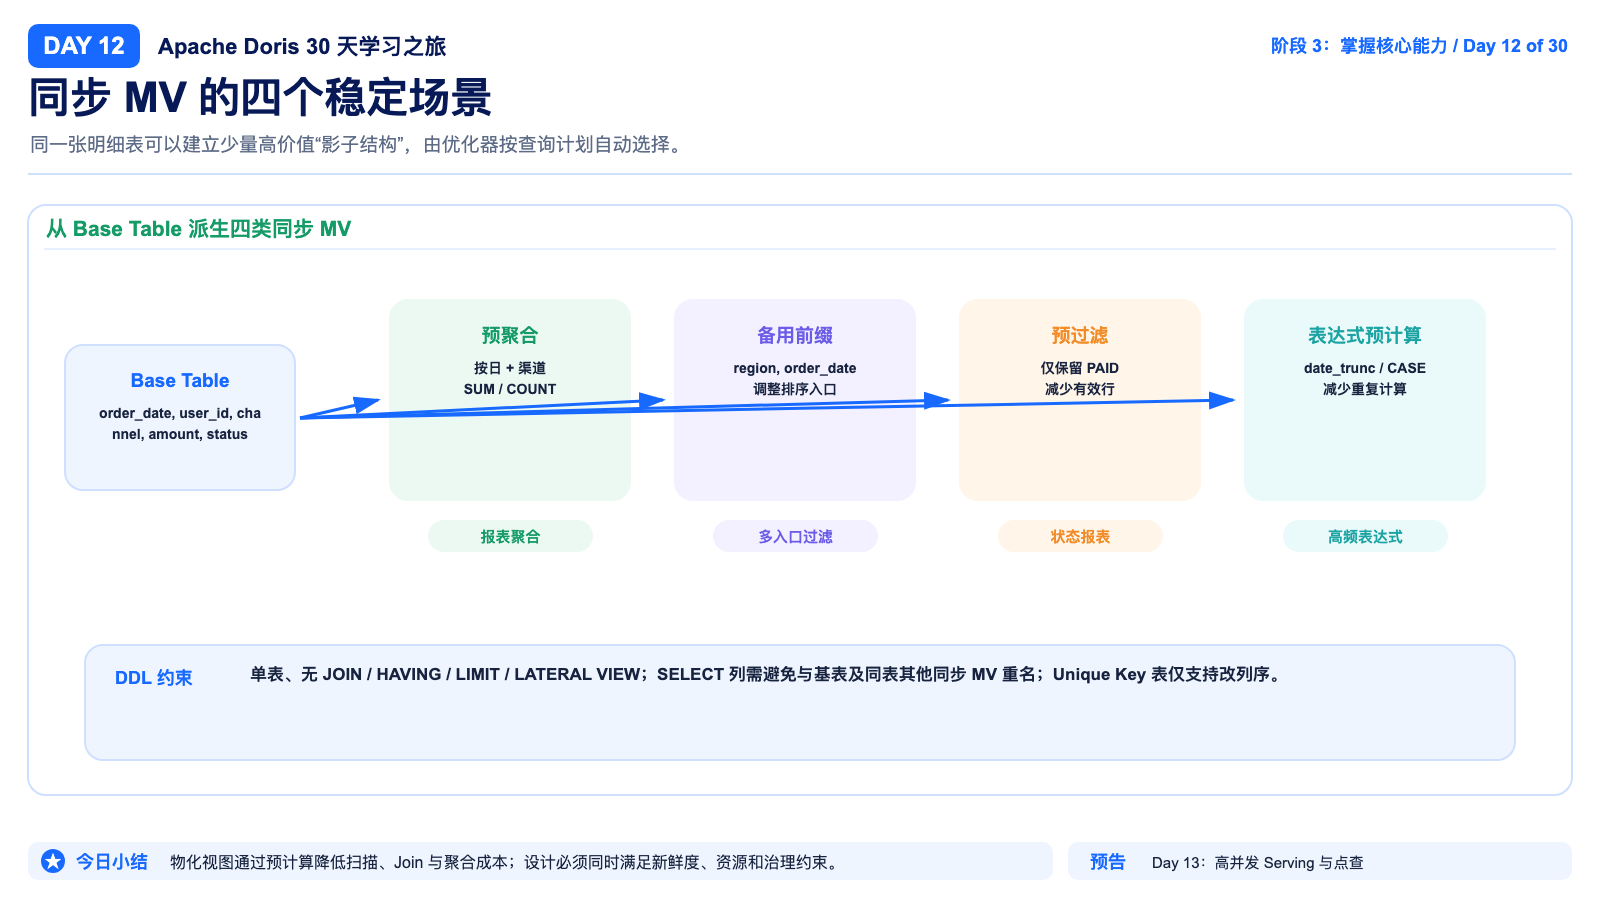This screenshot has width=1600, height=900.
Task: Click the 仅保留 PAID text
Action: [x=1080, y=368]
